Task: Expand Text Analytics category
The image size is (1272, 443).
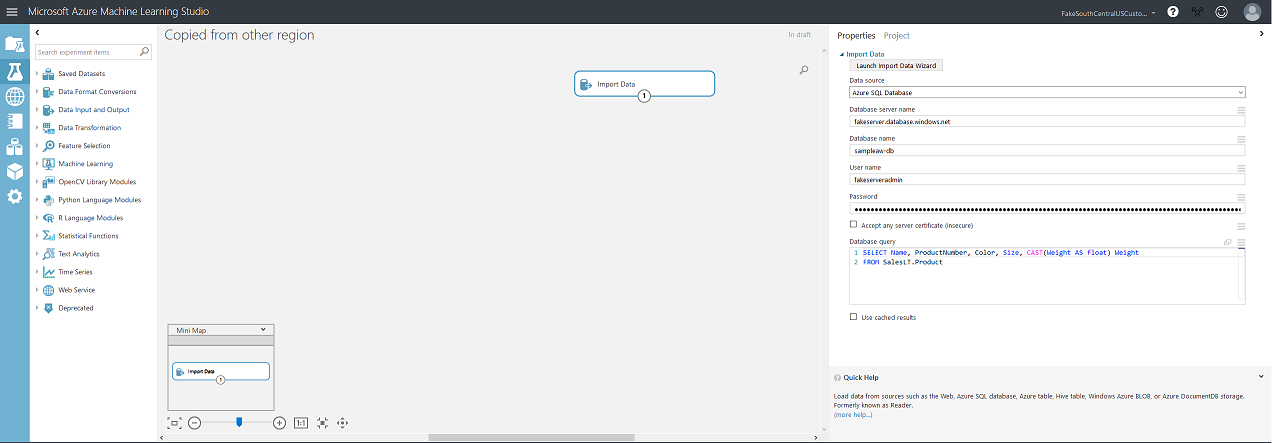Action: pos(37,254)
